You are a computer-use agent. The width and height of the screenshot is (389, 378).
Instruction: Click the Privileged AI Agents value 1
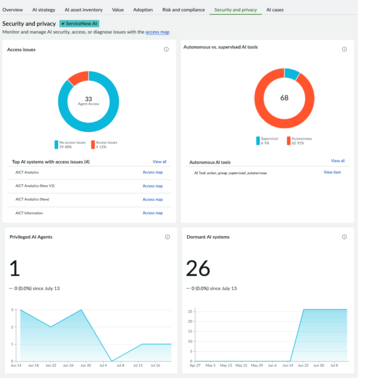(x=14, y=269)
